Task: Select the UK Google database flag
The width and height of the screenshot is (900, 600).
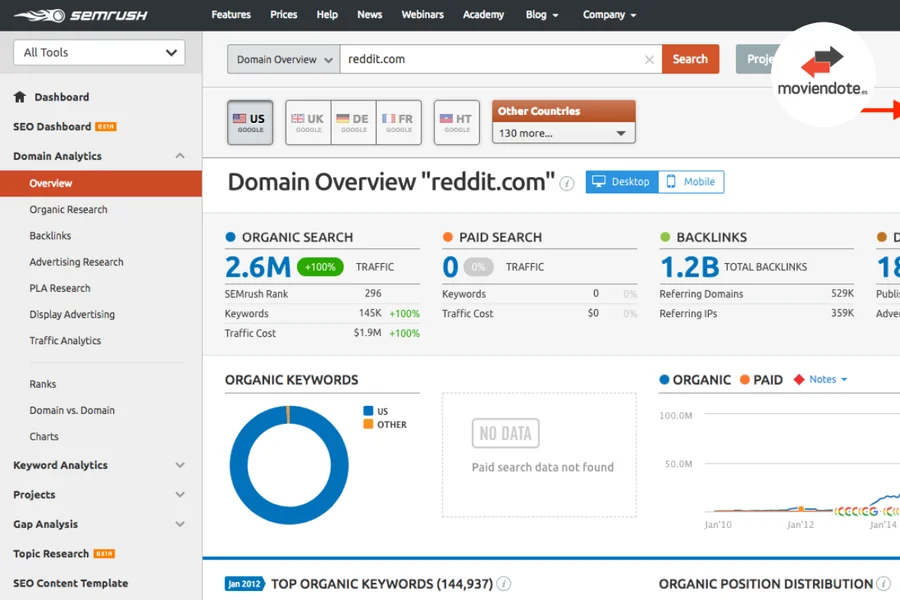Action: [x=307, y=122]
